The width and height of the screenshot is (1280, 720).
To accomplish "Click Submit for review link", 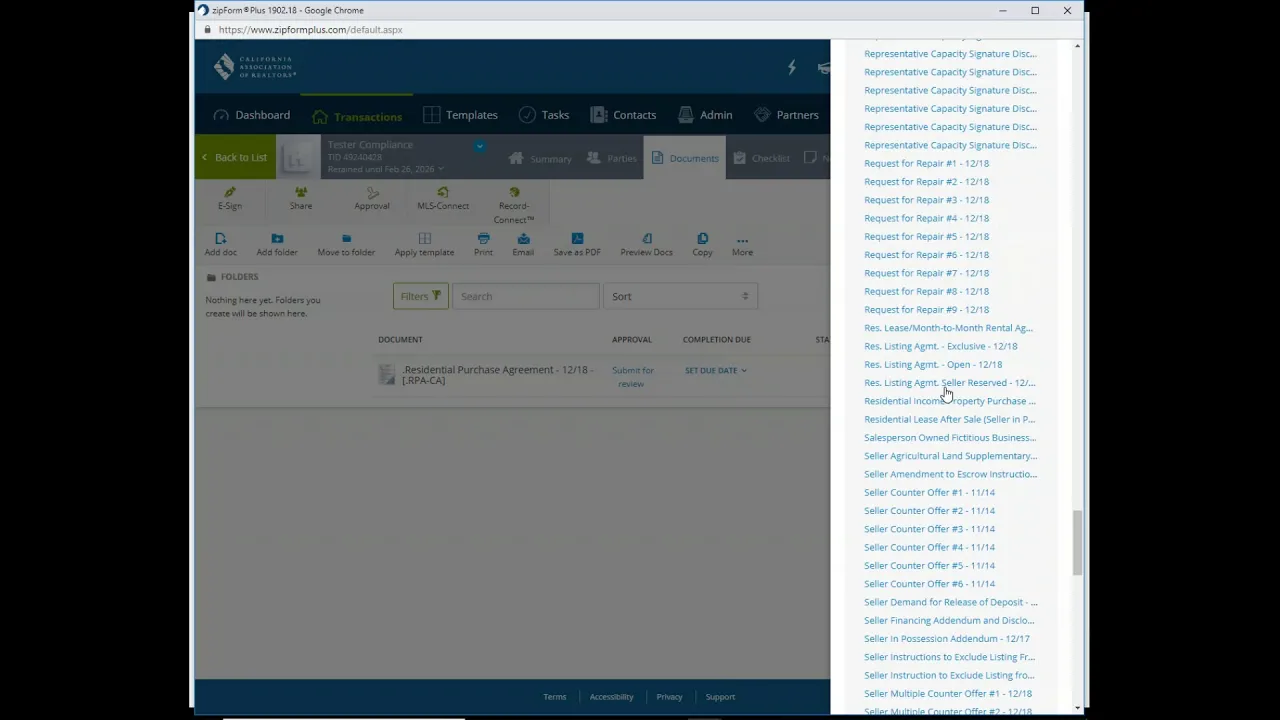I will pyautogui.click(x=632, y=377).
